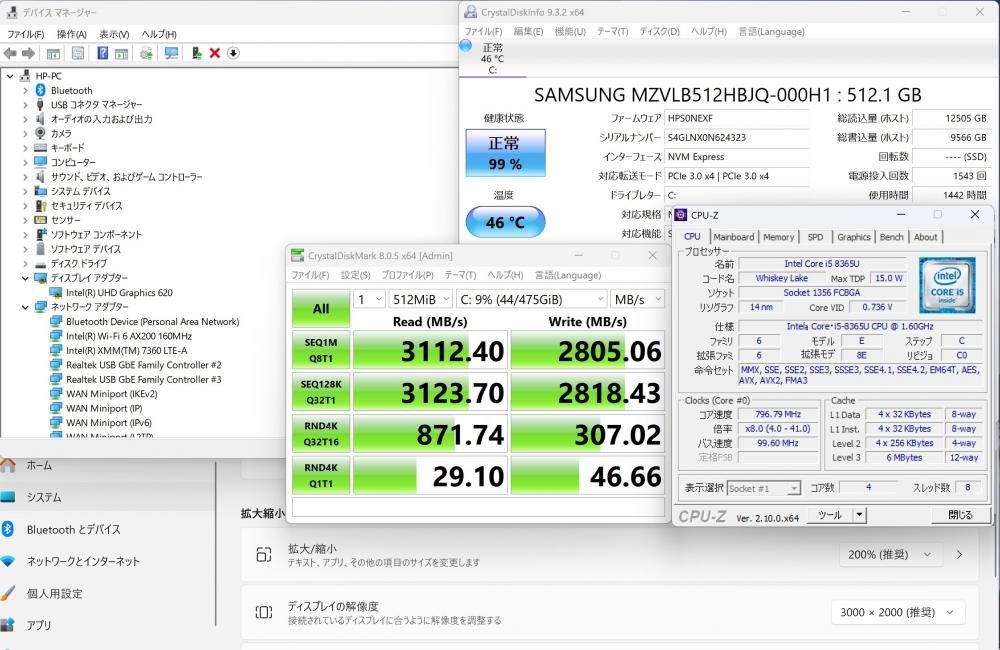Switch to the Bench tab in CPU-Z
1000x650 pixels.
(892, 237)
